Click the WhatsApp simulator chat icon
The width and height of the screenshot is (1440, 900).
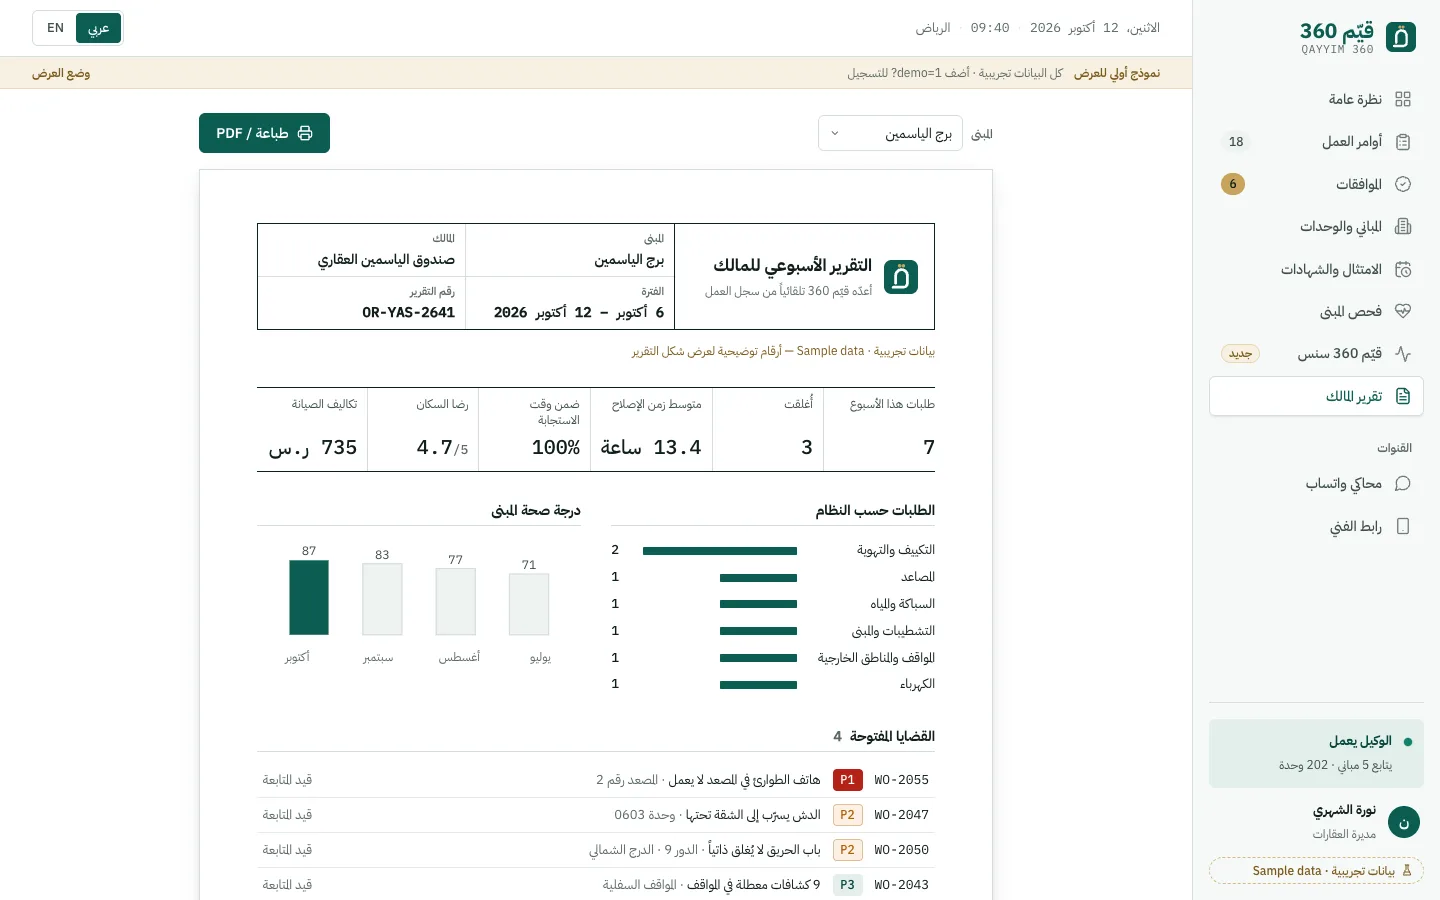pyautogui.click(x=1403, y=483)
